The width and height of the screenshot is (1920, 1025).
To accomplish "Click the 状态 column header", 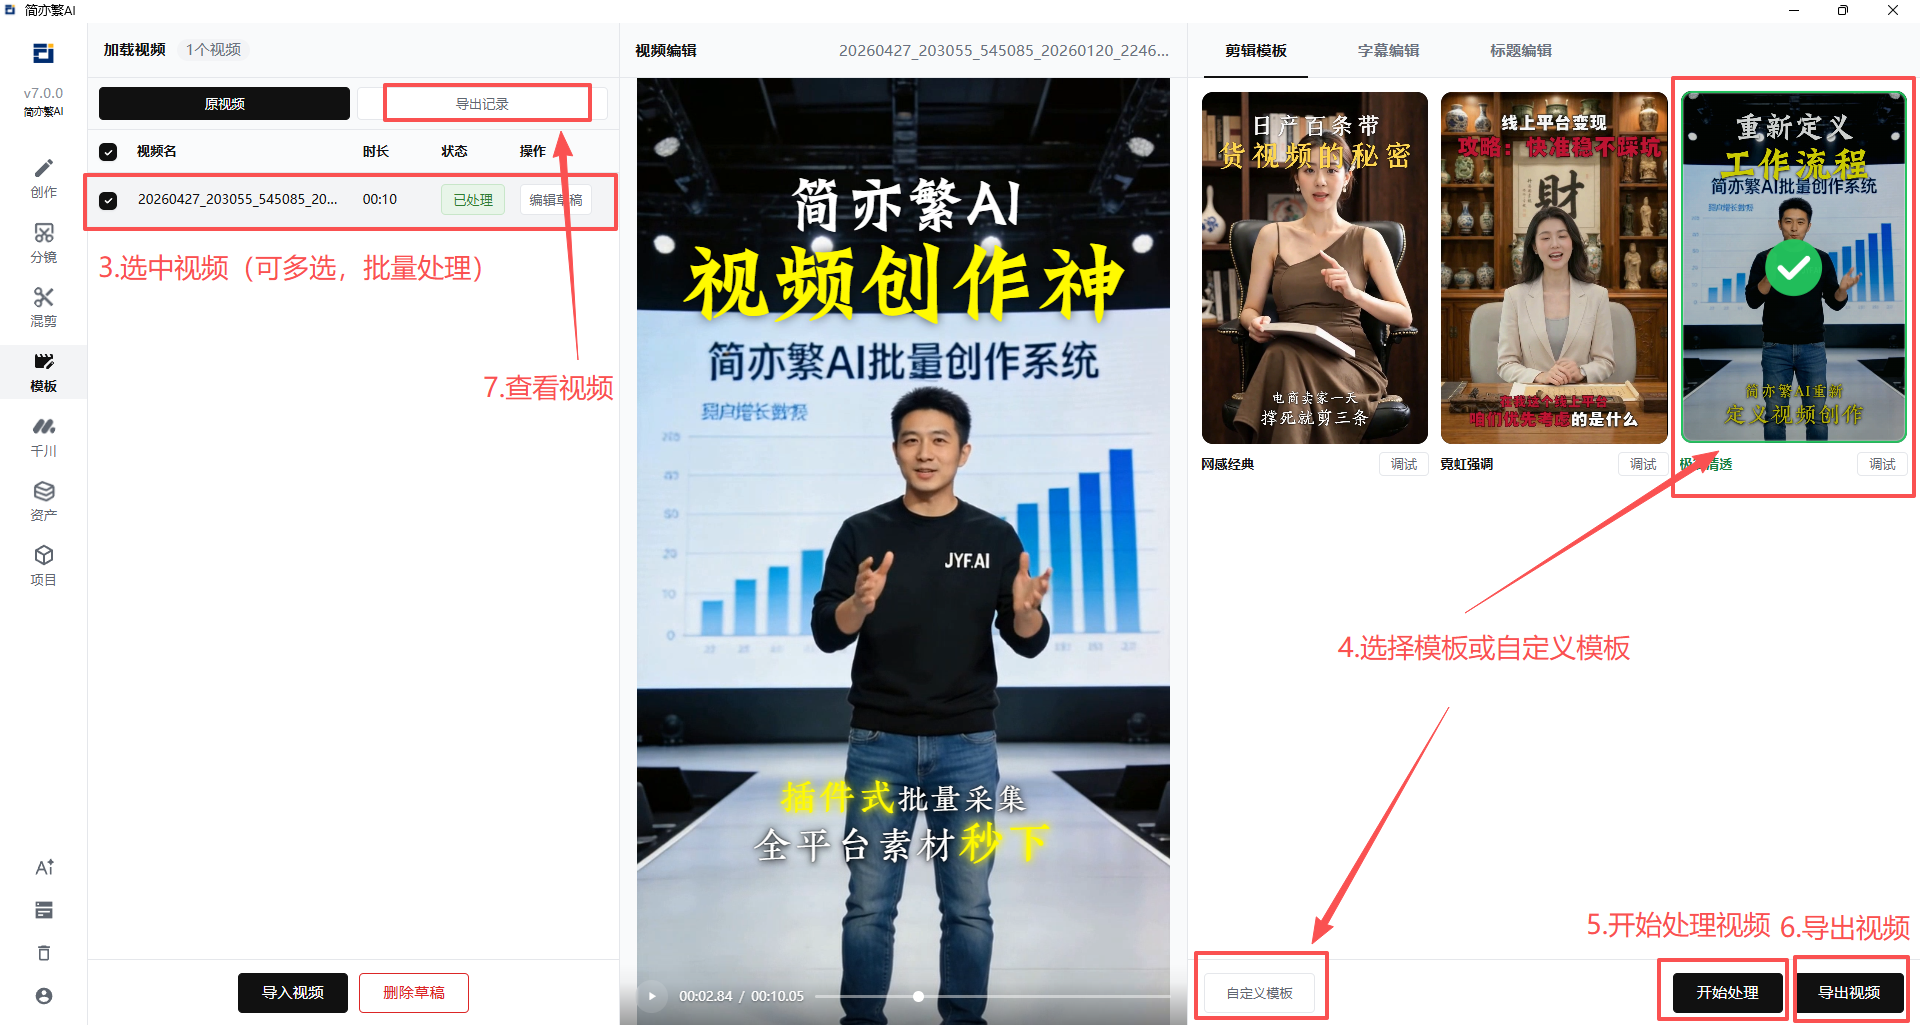I will 455,151.
